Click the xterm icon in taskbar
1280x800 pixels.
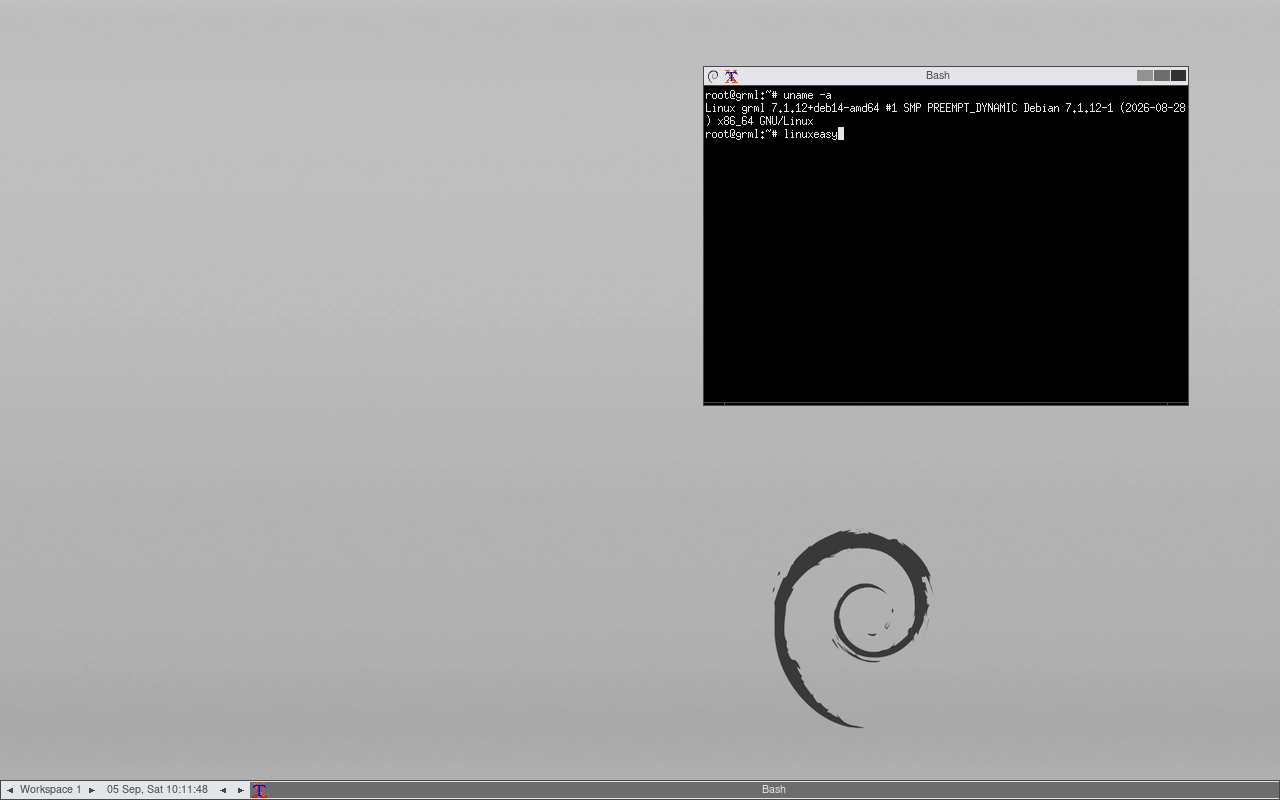(x=259, y=790)
